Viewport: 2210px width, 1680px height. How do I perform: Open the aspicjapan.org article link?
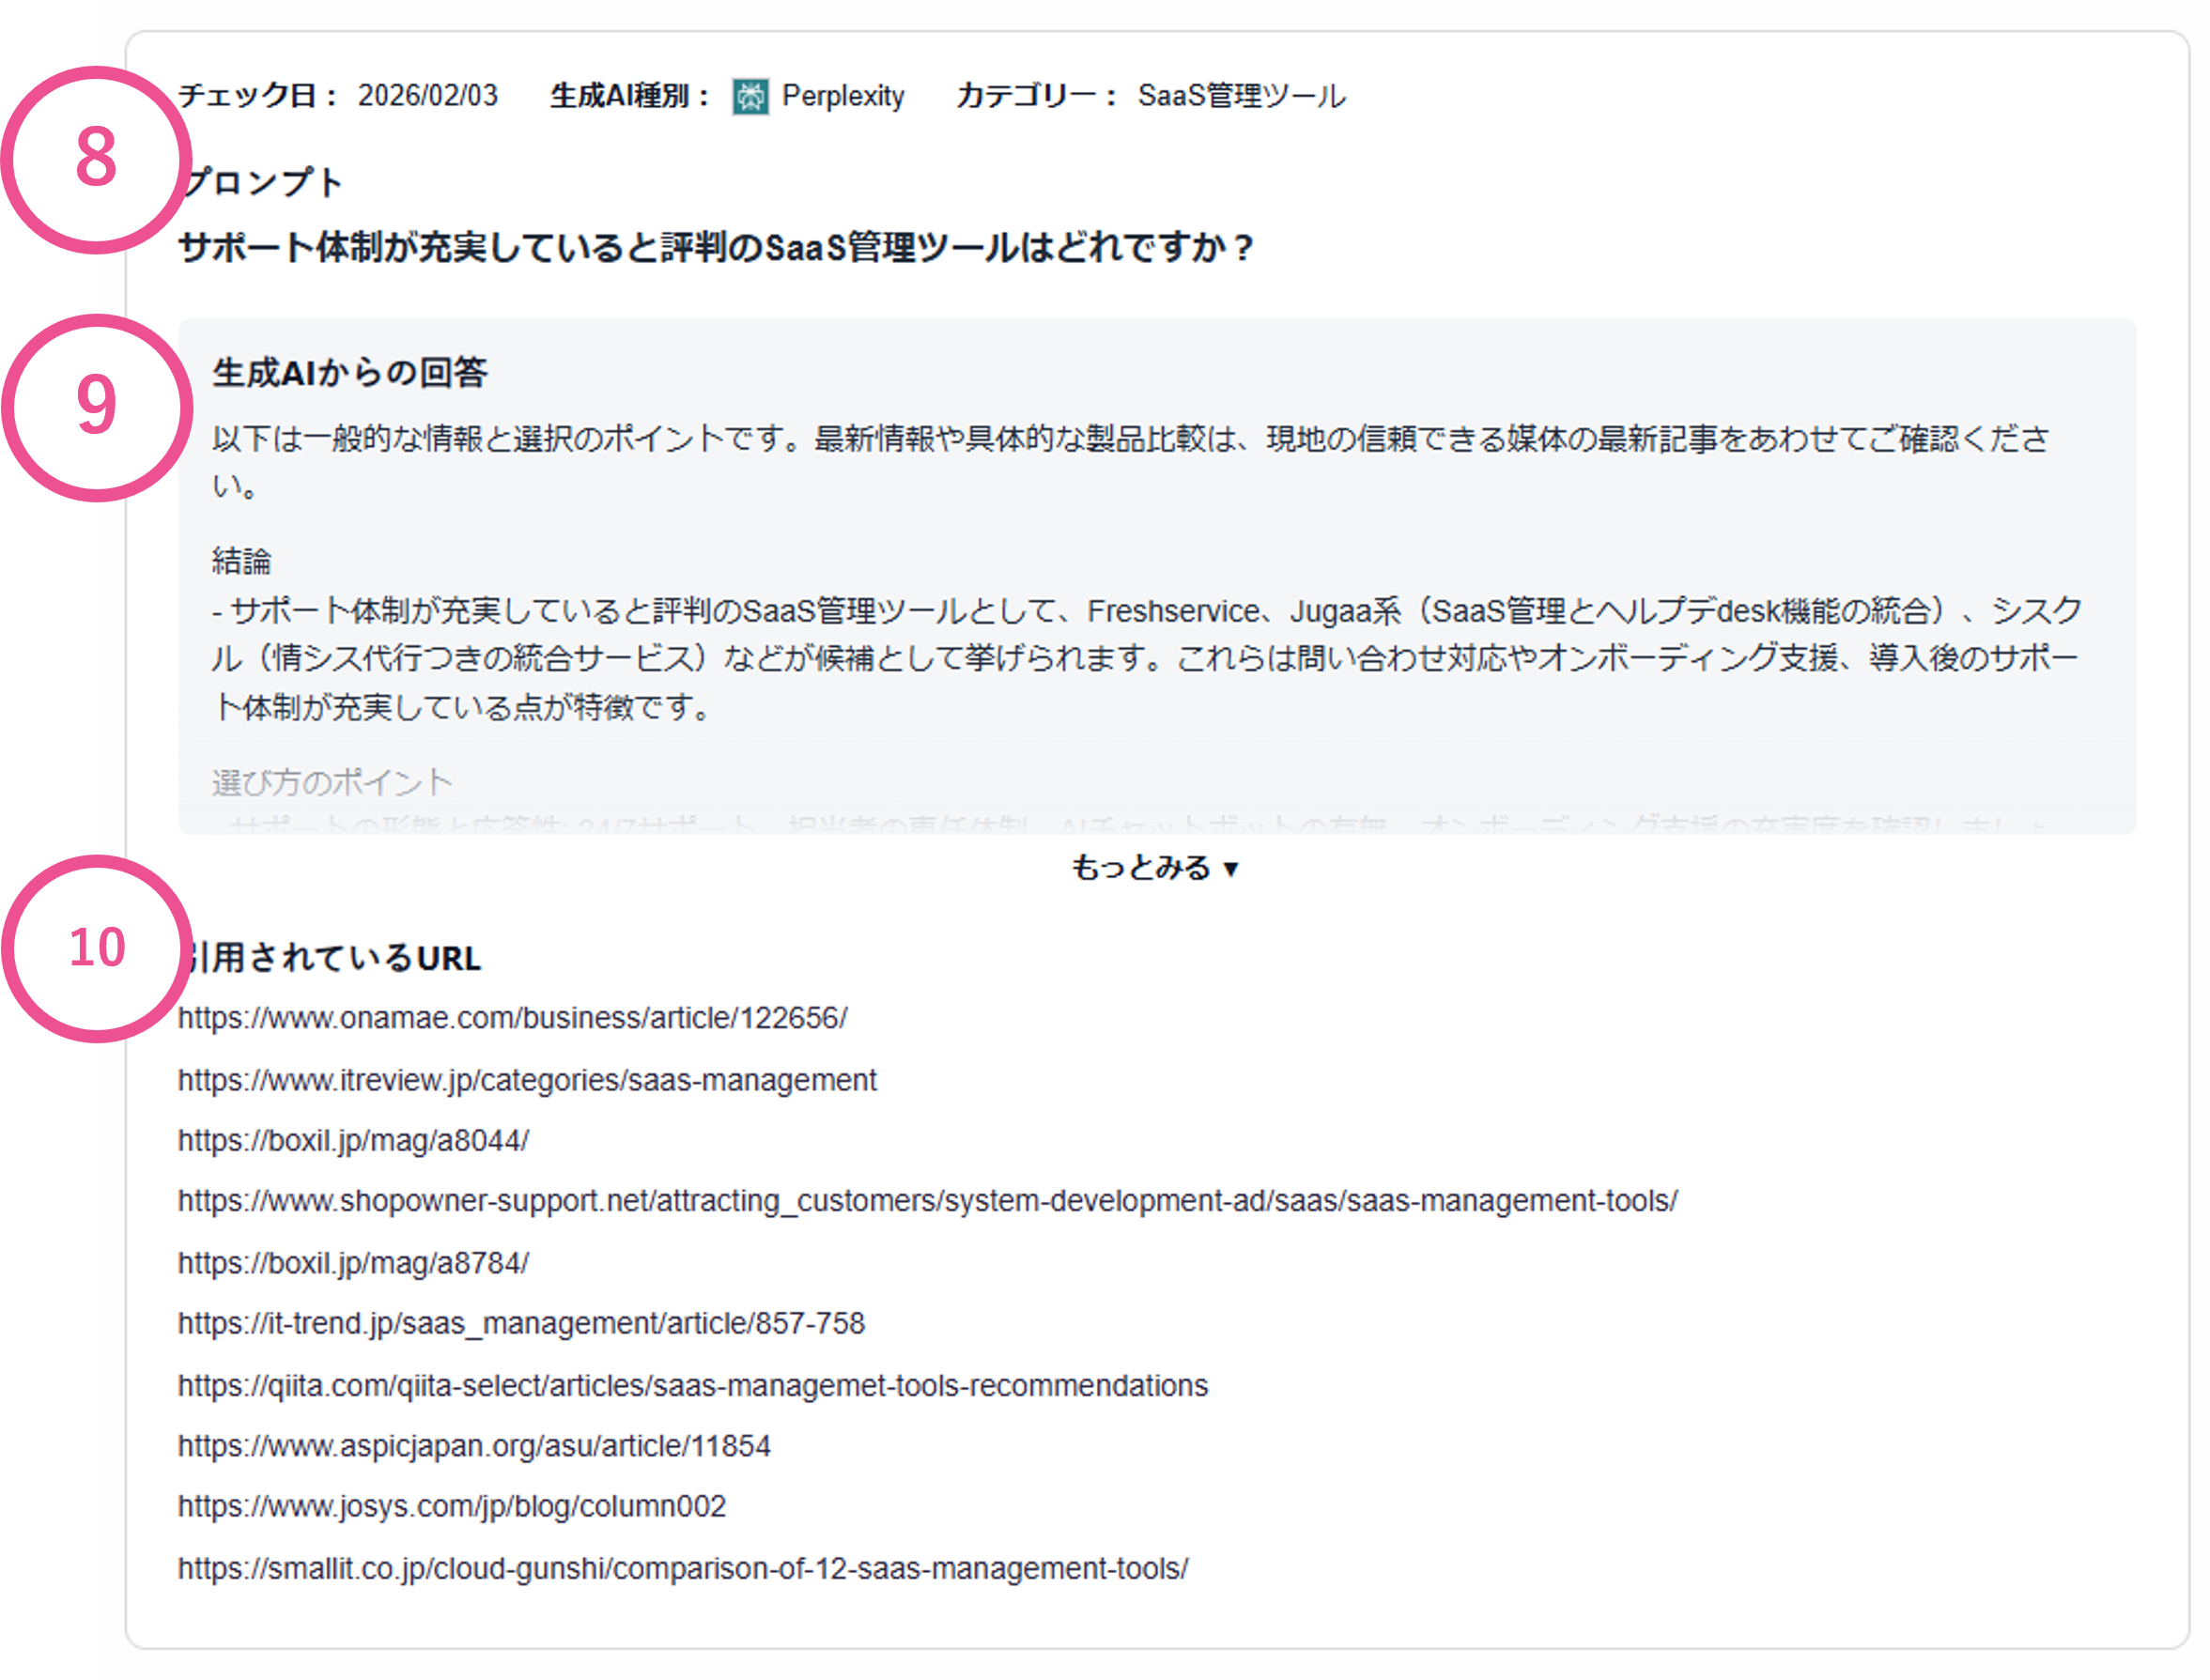[474, 1446]
